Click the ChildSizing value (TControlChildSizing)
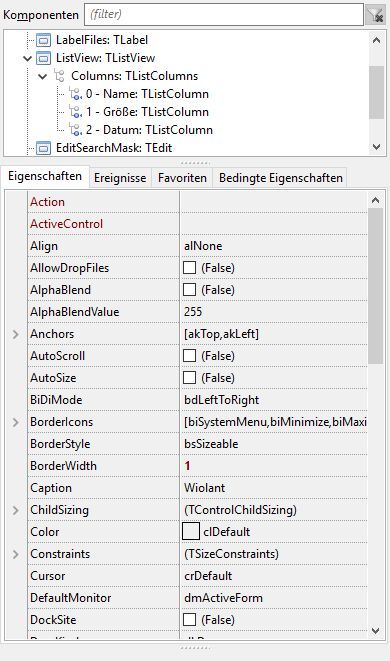This screenshot has width=390, height=661. point(240,510)
